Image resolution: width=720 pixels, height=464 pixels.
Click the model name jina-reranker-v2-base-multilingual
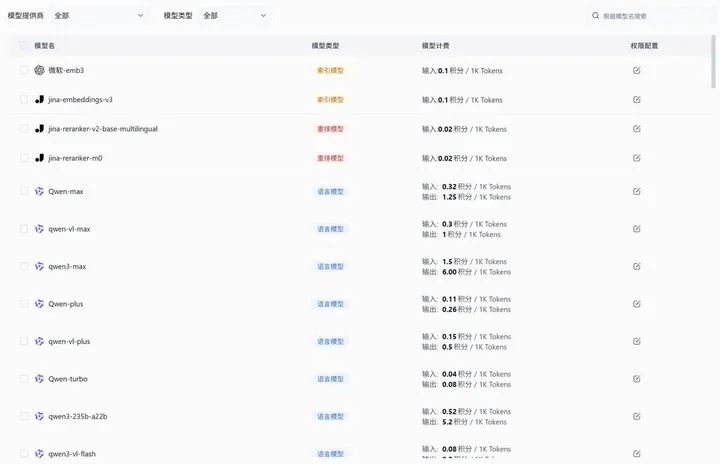point(103,129)
